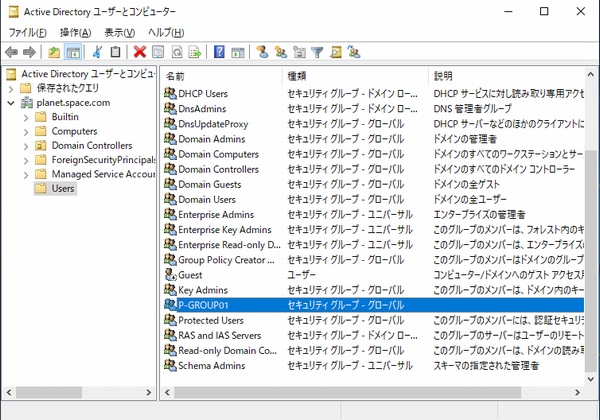Toggle the action pane icon
This screenshot has height=420, width=600.
click(238, 52)
